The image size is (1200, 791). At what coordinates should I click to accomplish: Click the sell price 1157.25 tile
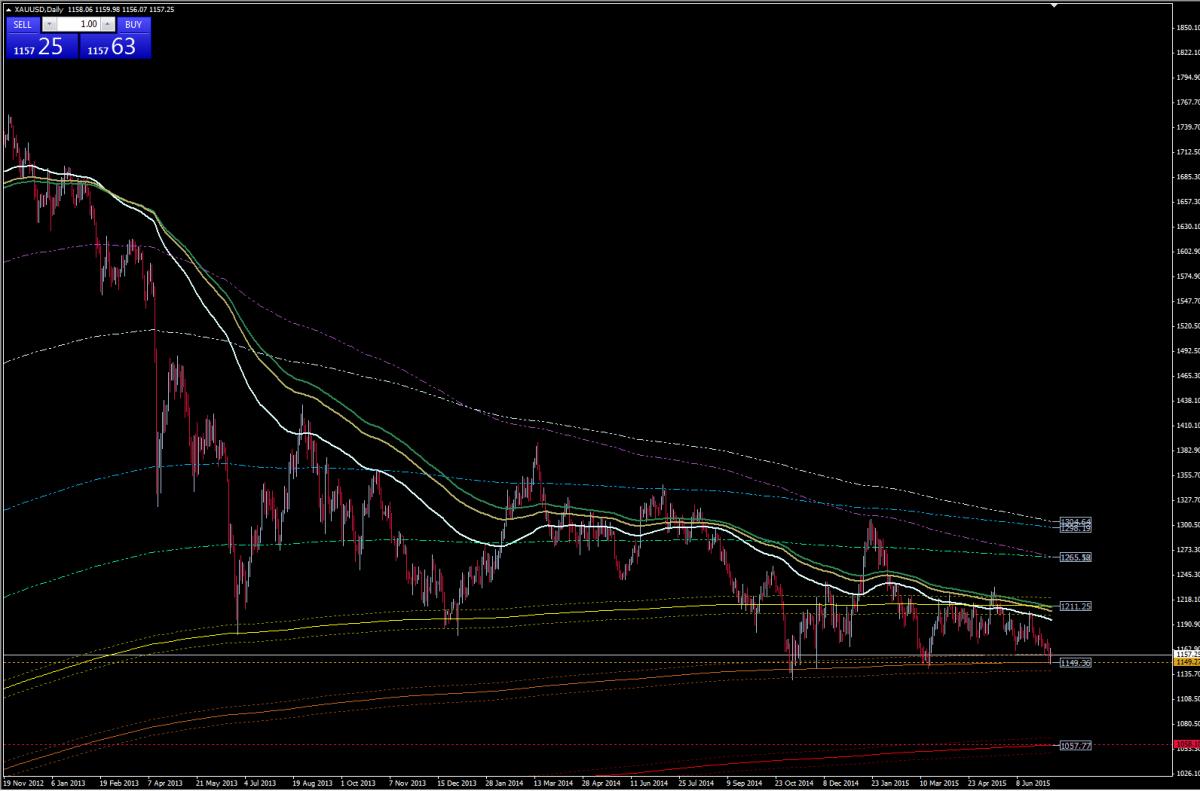pyautogui.click(x=41, y=46)
